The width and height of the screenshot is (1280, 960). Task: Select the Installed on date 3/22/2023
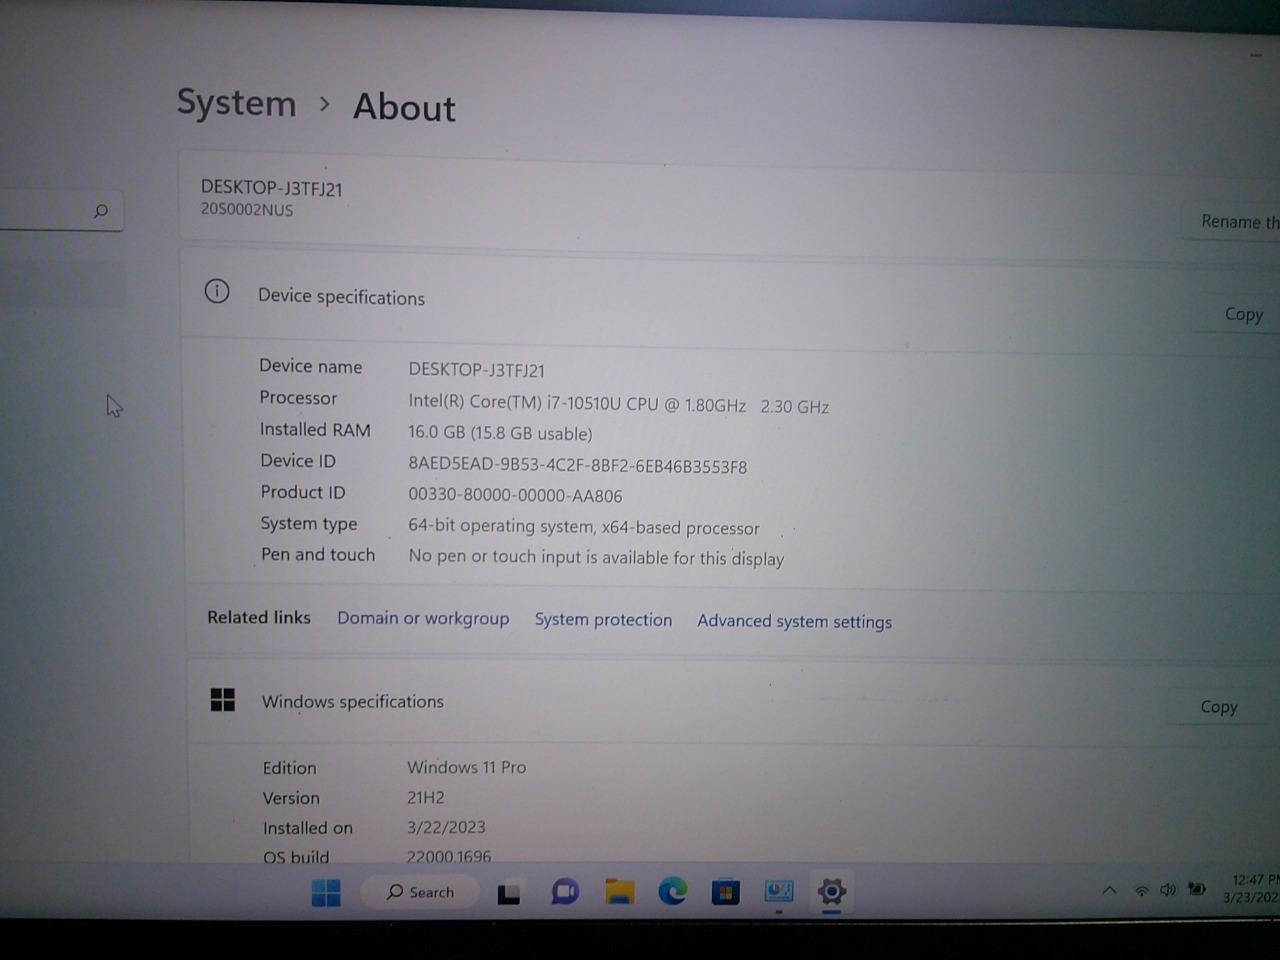click(446, 827)
